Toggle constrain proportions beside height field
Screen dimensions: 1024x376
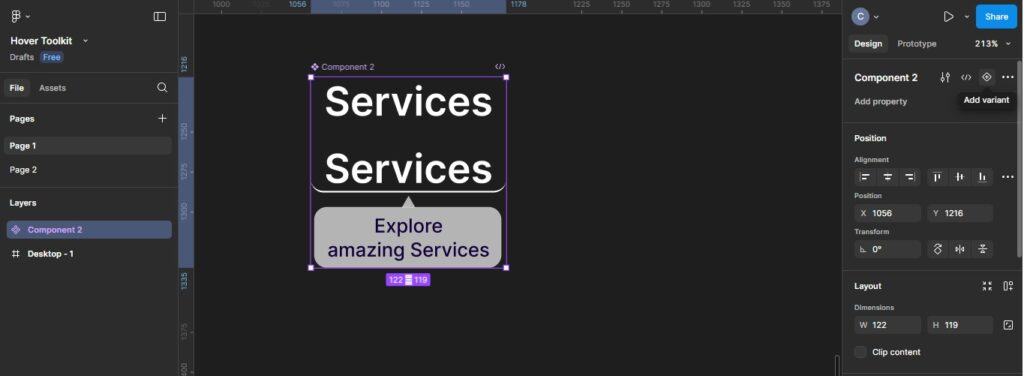tap(1008, 324)
